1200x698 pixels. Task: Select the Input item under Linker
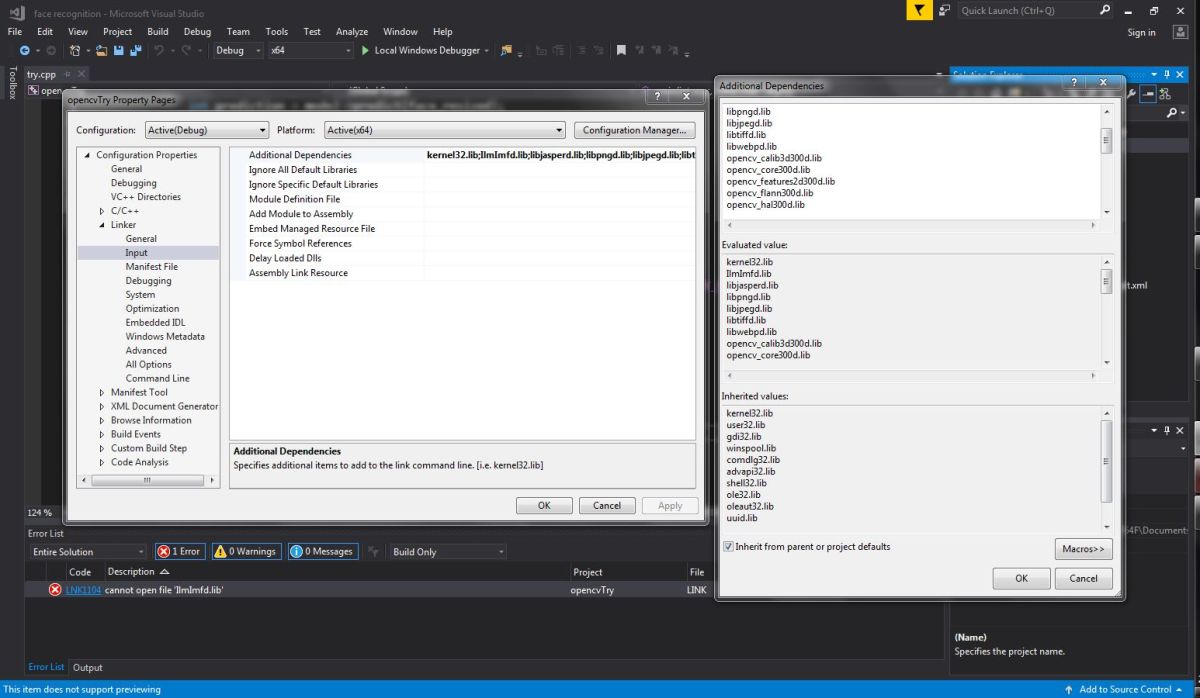136,253
